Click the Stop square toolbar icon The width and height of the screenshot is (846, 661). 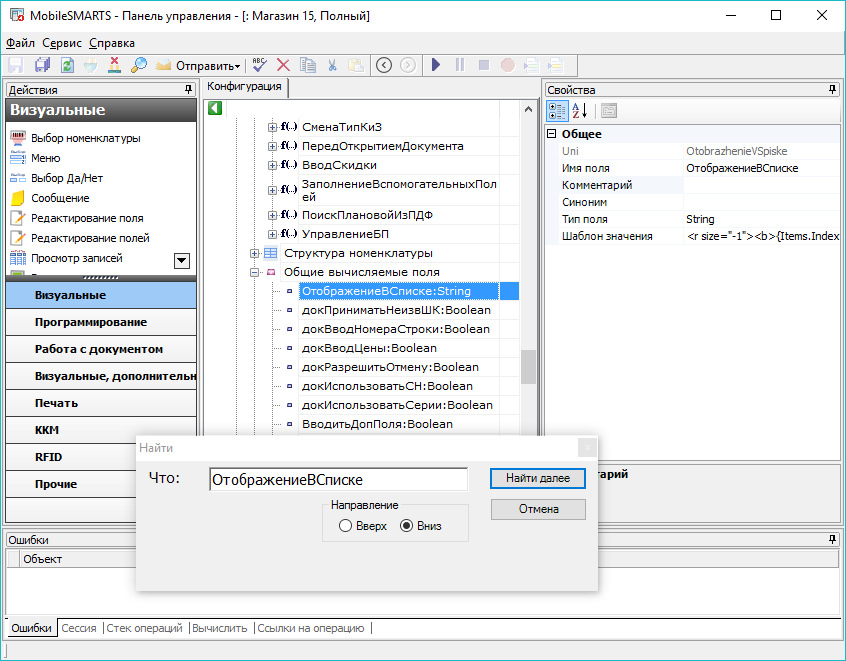click(484, 65)
